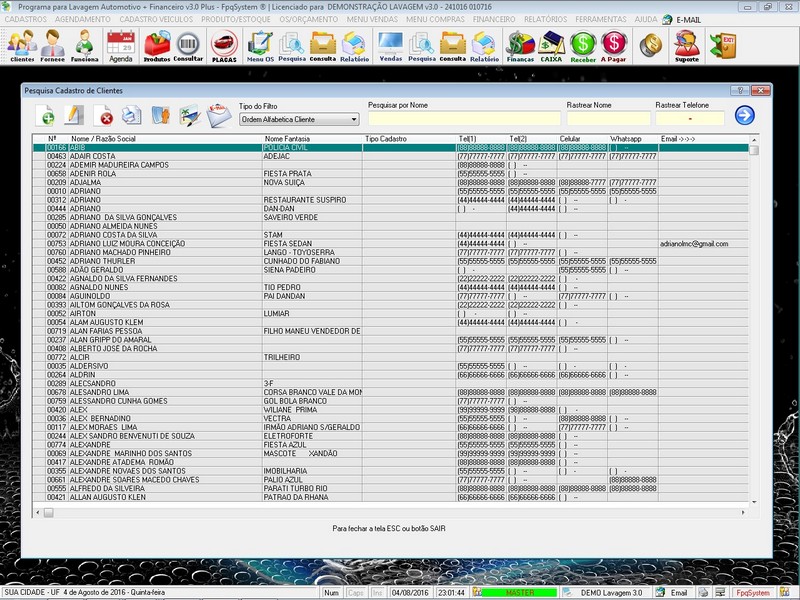Select the ADEMIR MADUREIRA CAMPOS row
This screenshot has height=600, width=800.
click(x=390, y=165)
